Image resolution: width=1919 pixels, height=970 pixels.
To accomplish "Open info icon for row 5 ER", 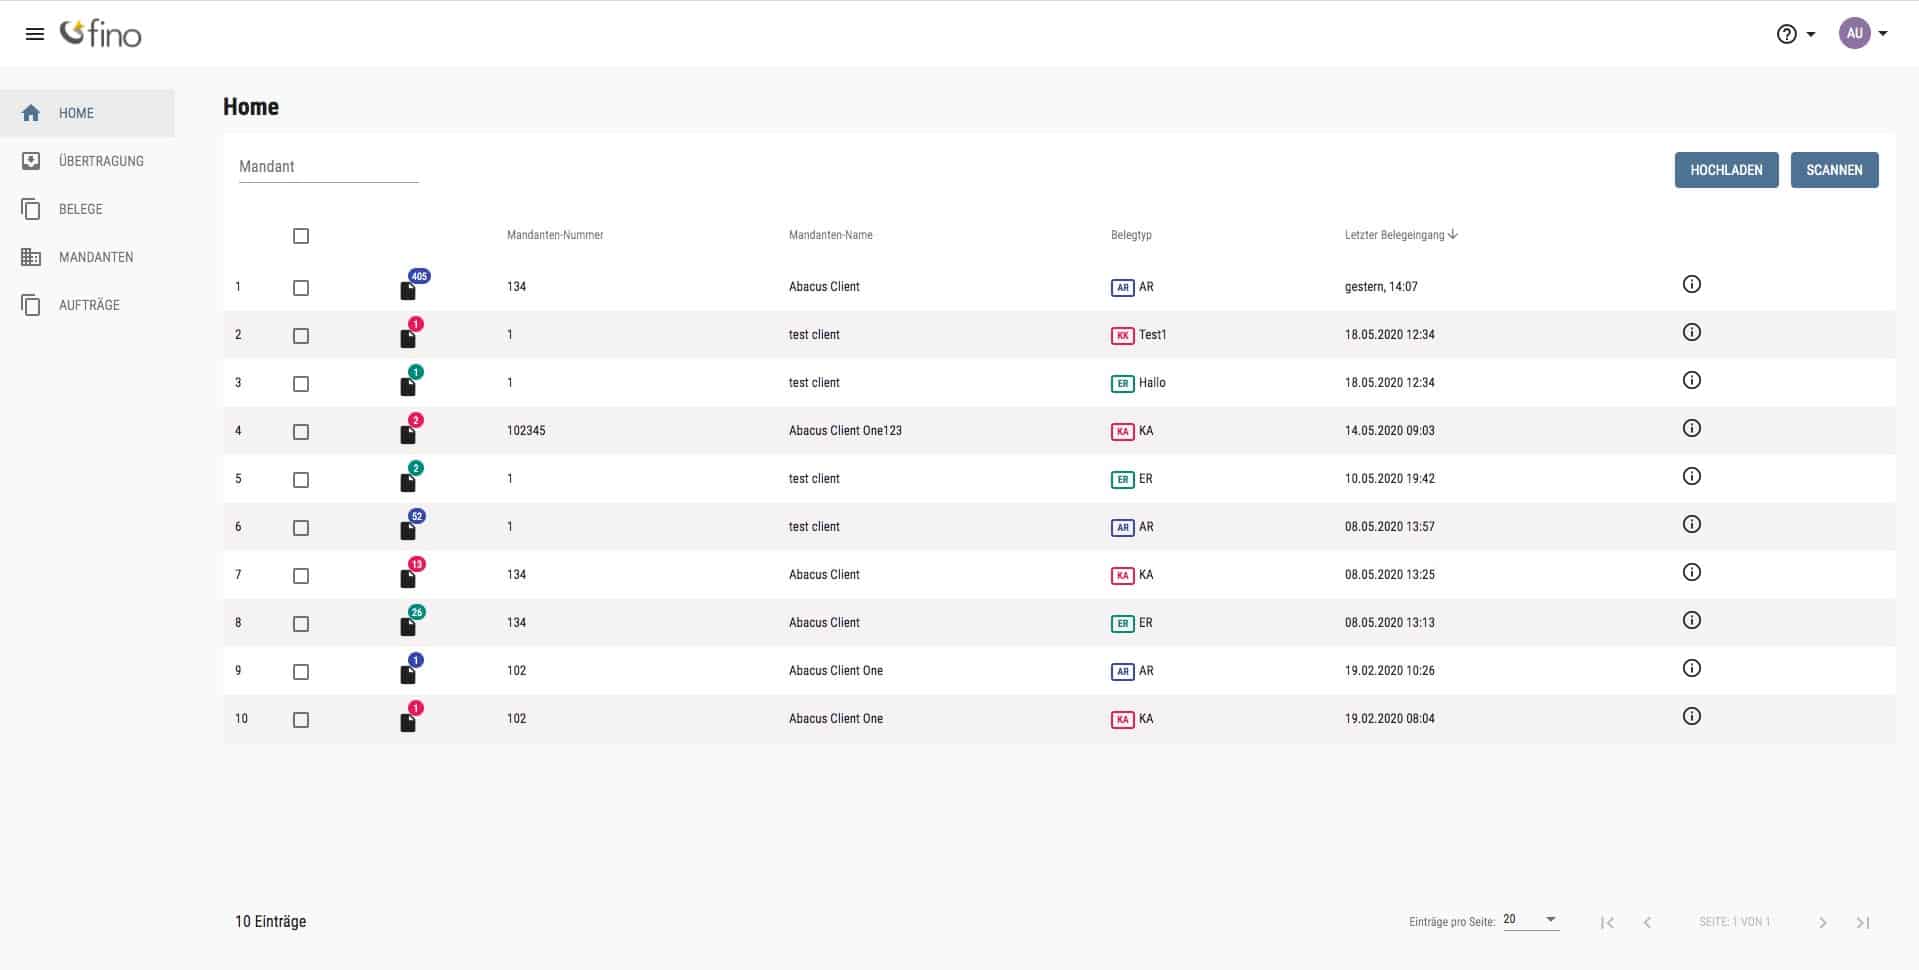I will point(1692,476).
